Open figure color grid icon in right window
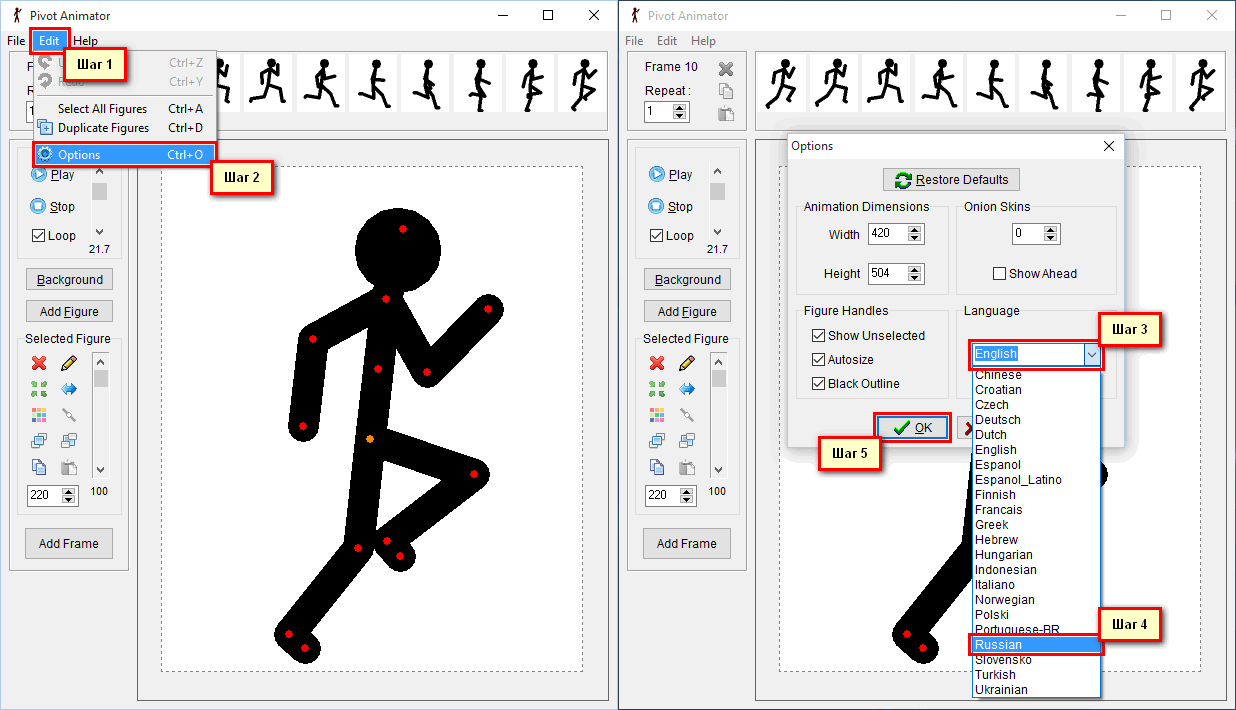Viewport: 1236px width, 710px height. point(657,414)
